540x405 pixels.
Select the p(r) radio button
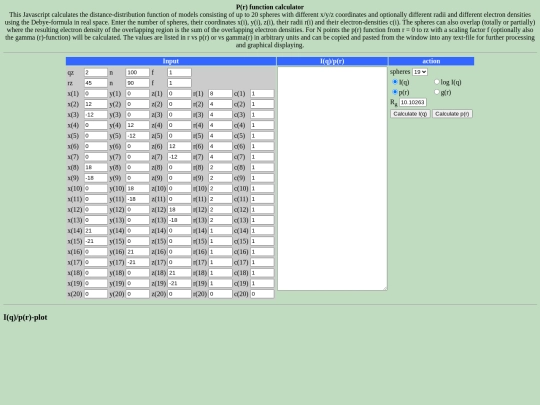point(395,92)
